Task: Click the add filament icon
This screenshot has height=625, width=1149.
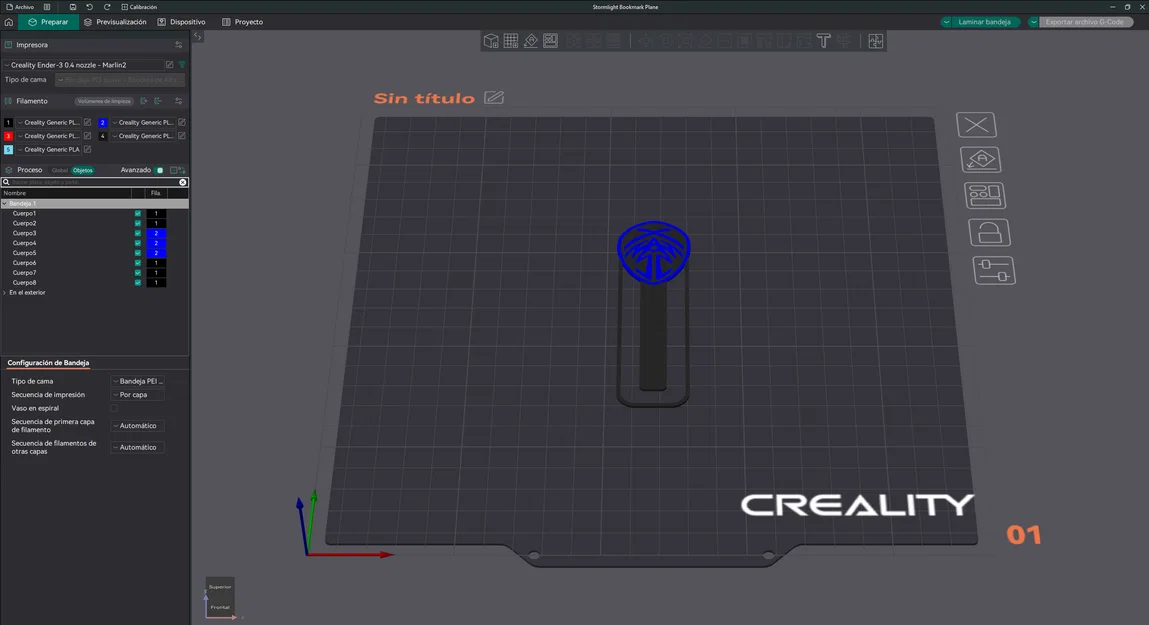Action: (x=144, y=101)
